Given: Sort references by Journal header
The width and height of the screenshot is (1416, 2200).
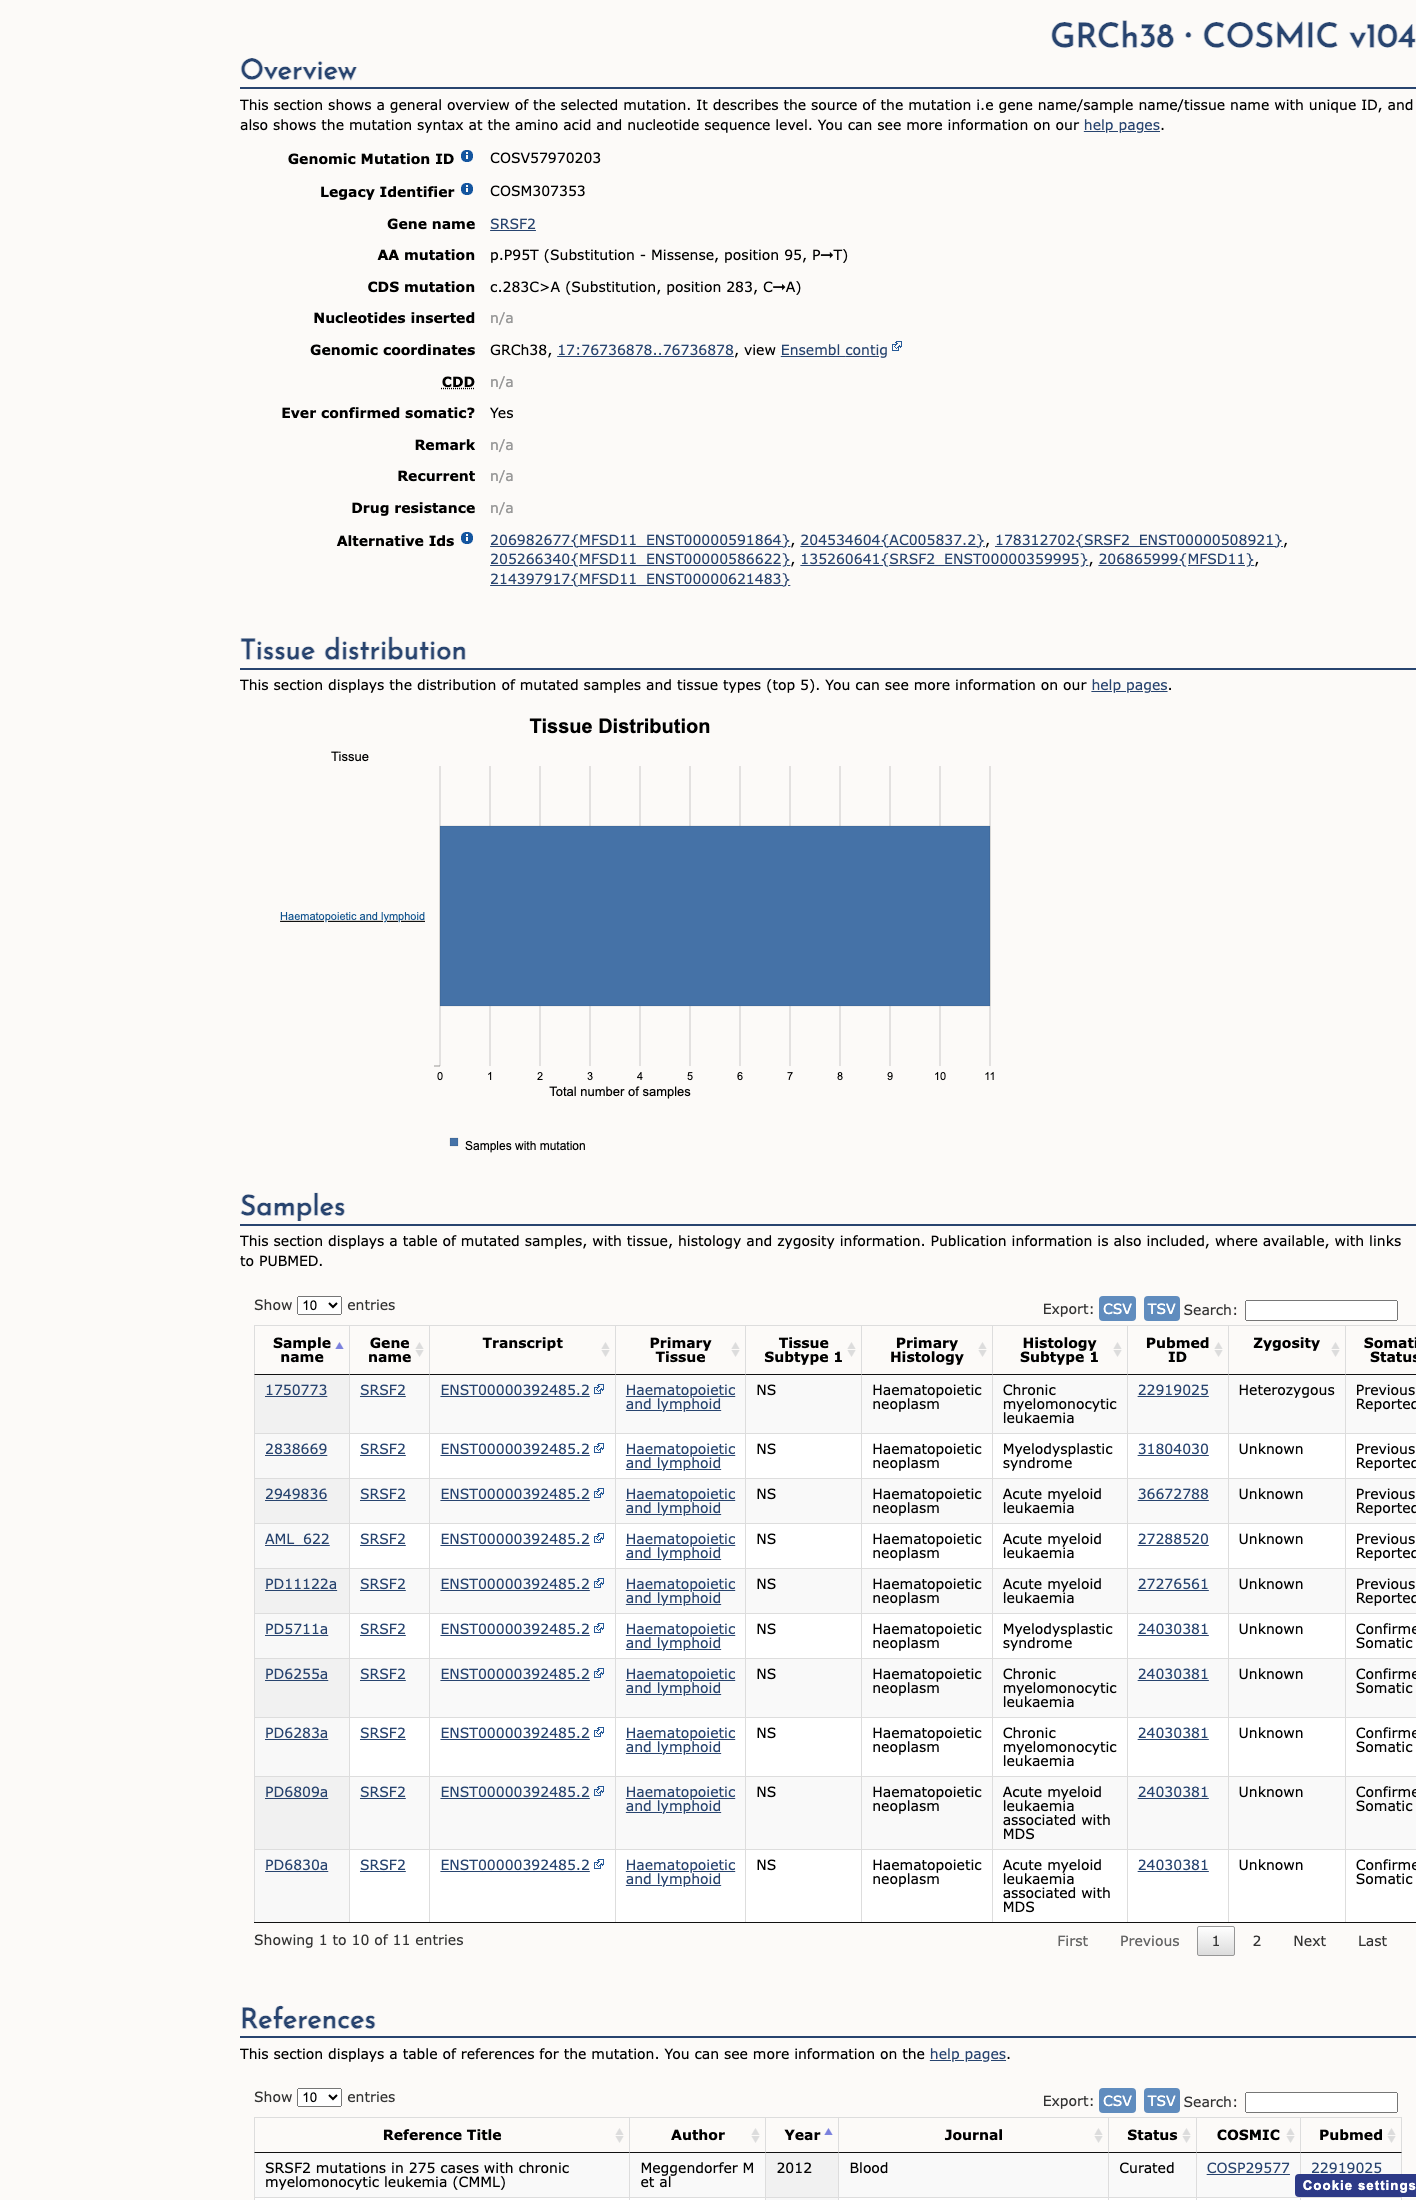Looking at the screenshot, I should [x=973, y=2135].
